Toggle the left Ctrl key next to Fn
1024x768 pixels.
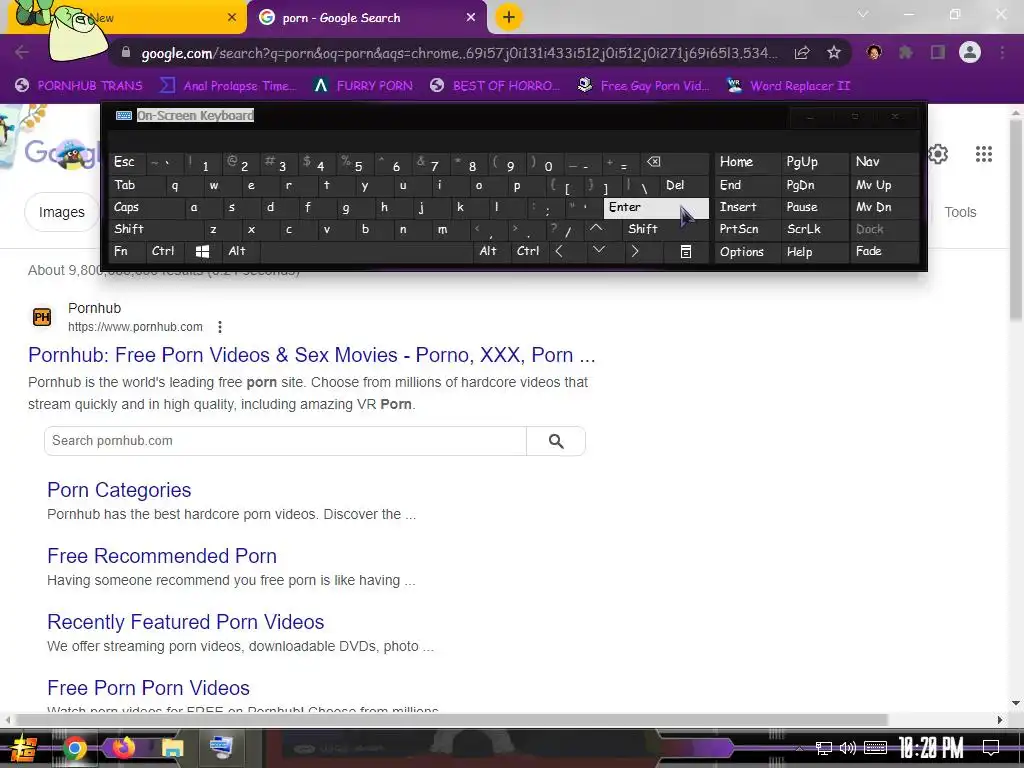pos(166,251)
